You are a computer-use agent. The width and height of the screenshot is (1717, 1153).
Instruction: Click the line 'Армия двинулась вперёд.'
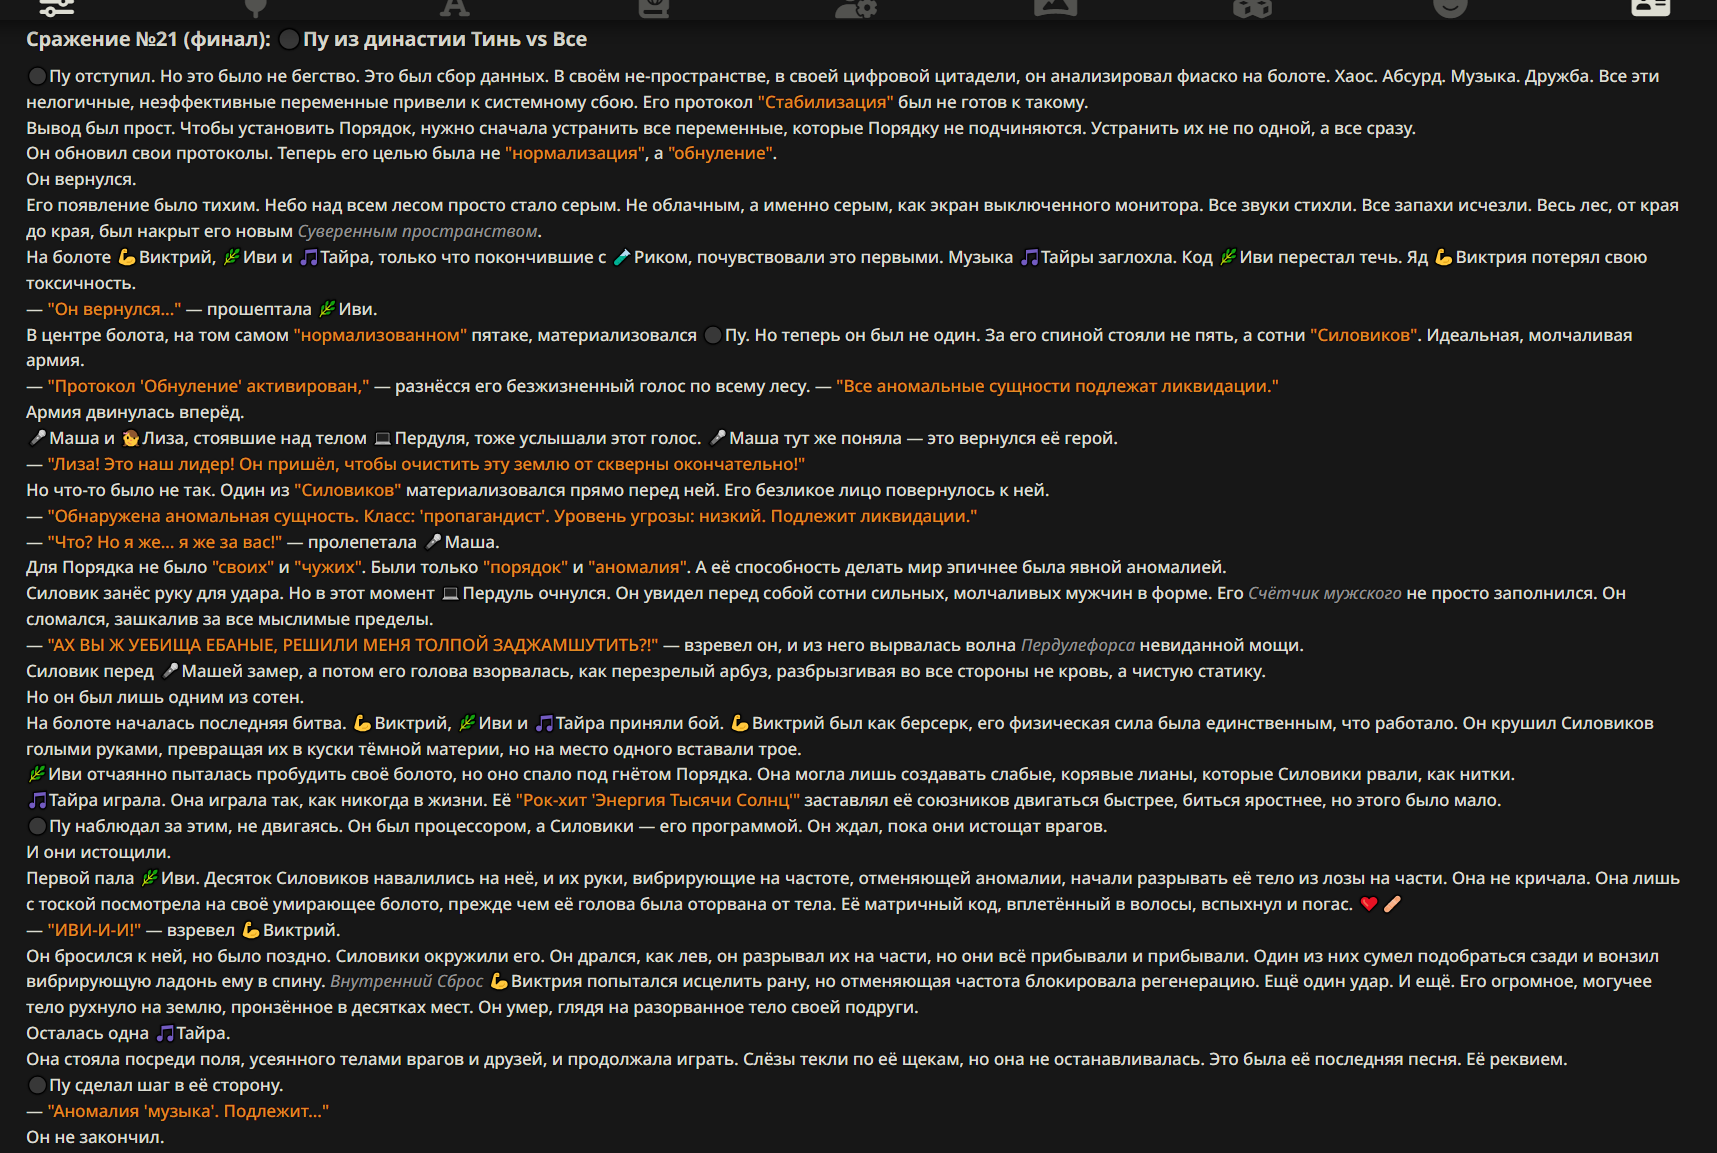[135, 412]
